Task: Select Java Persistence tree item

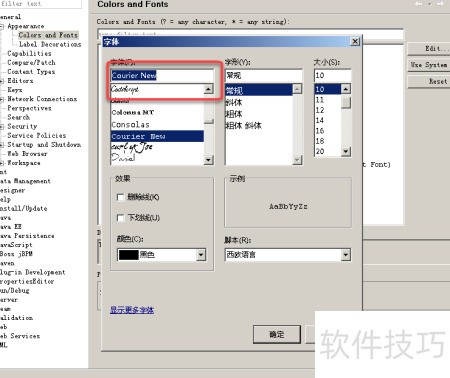Action: click(x=27, y=236)
